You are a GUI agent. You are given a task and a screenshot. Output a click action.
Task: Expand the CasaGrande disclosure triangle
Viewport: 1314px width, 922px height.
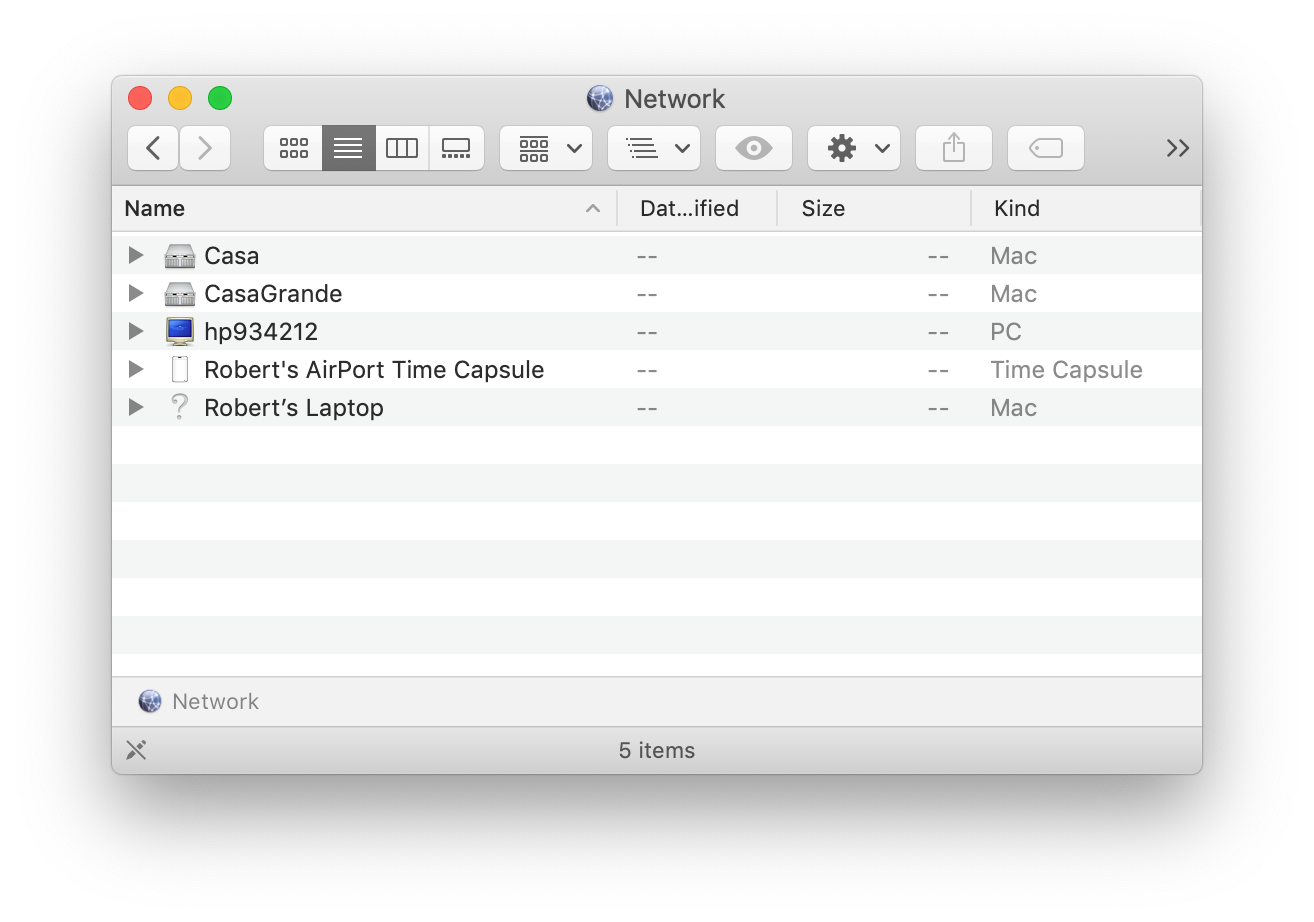(136, 293)
